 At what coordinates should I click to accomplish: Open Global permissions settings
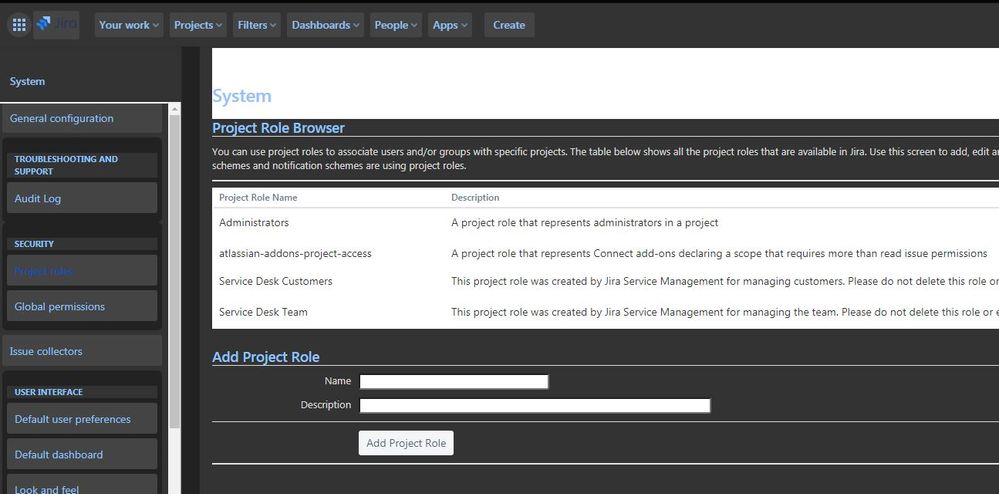click(x=82, y=307)
